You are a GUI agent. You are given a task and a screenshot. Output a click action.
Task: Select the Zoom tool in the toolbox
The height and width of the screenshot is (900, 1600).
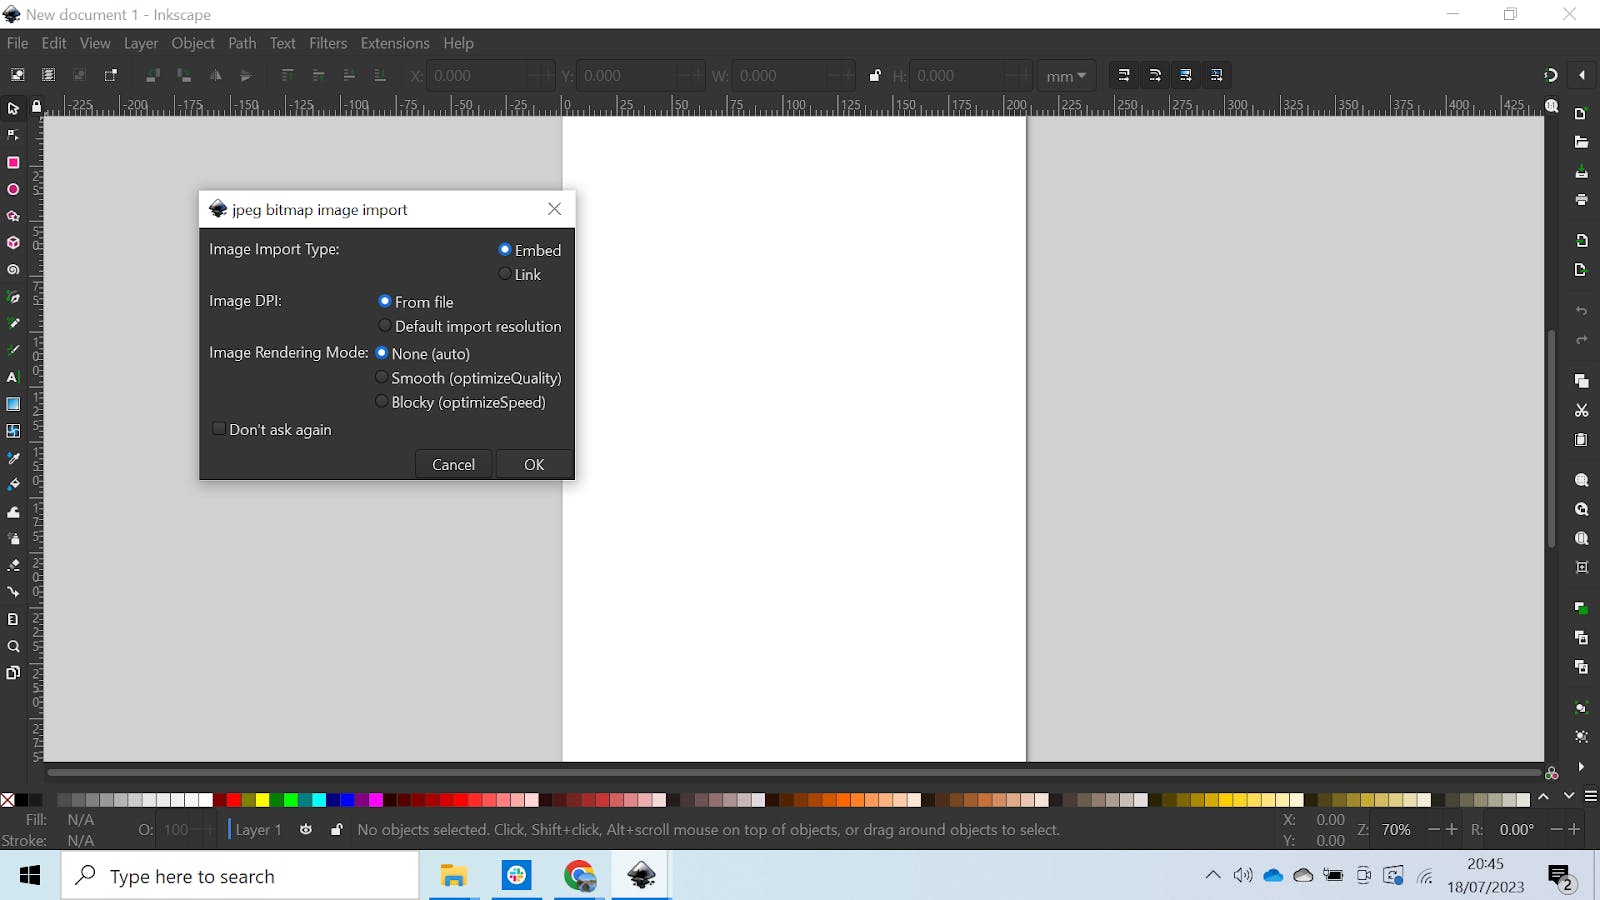click(13, 647)
